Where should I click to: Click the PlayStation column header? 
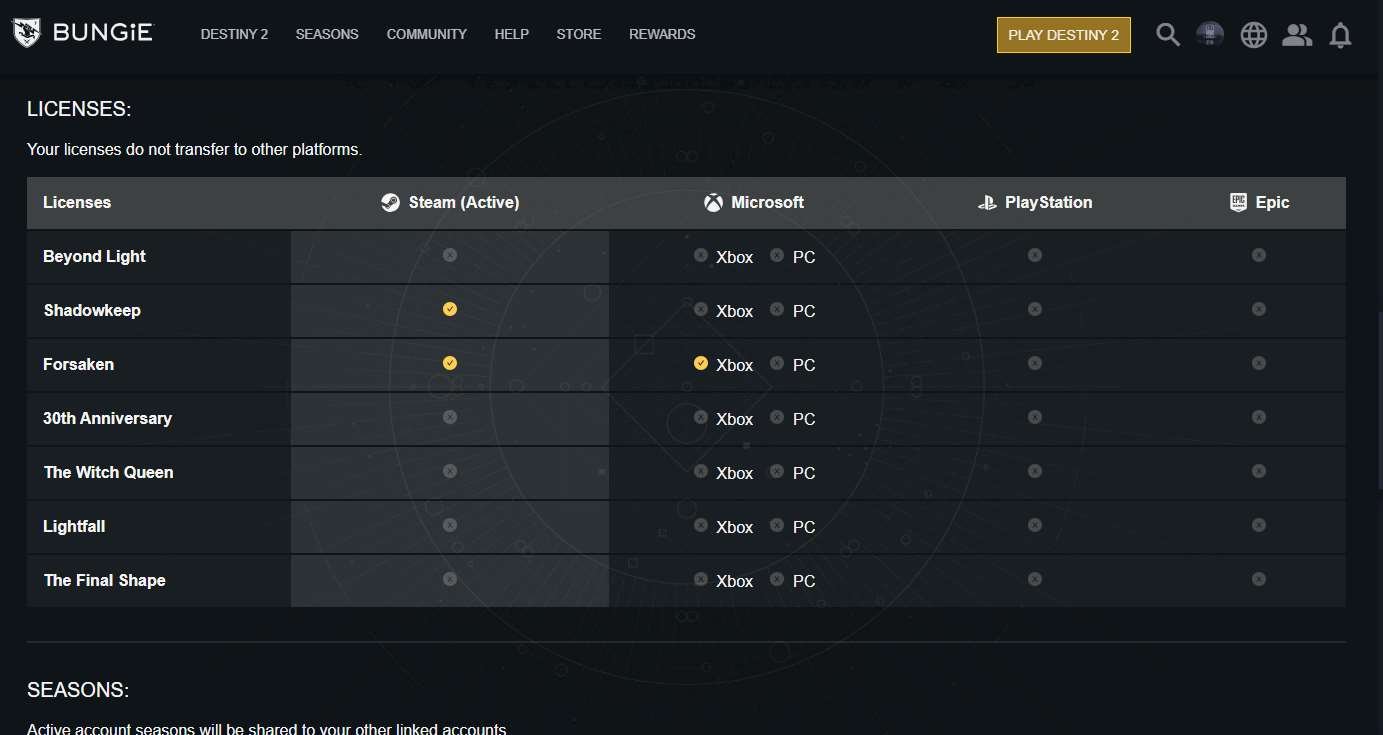(1035, 203)
